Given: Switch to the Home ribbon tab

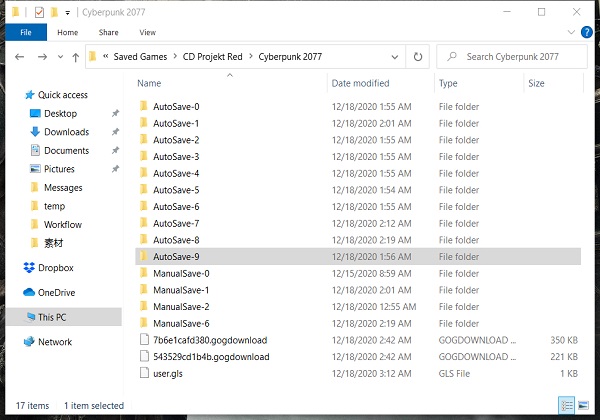Looking at the screenshot, I should click(68, 33).
